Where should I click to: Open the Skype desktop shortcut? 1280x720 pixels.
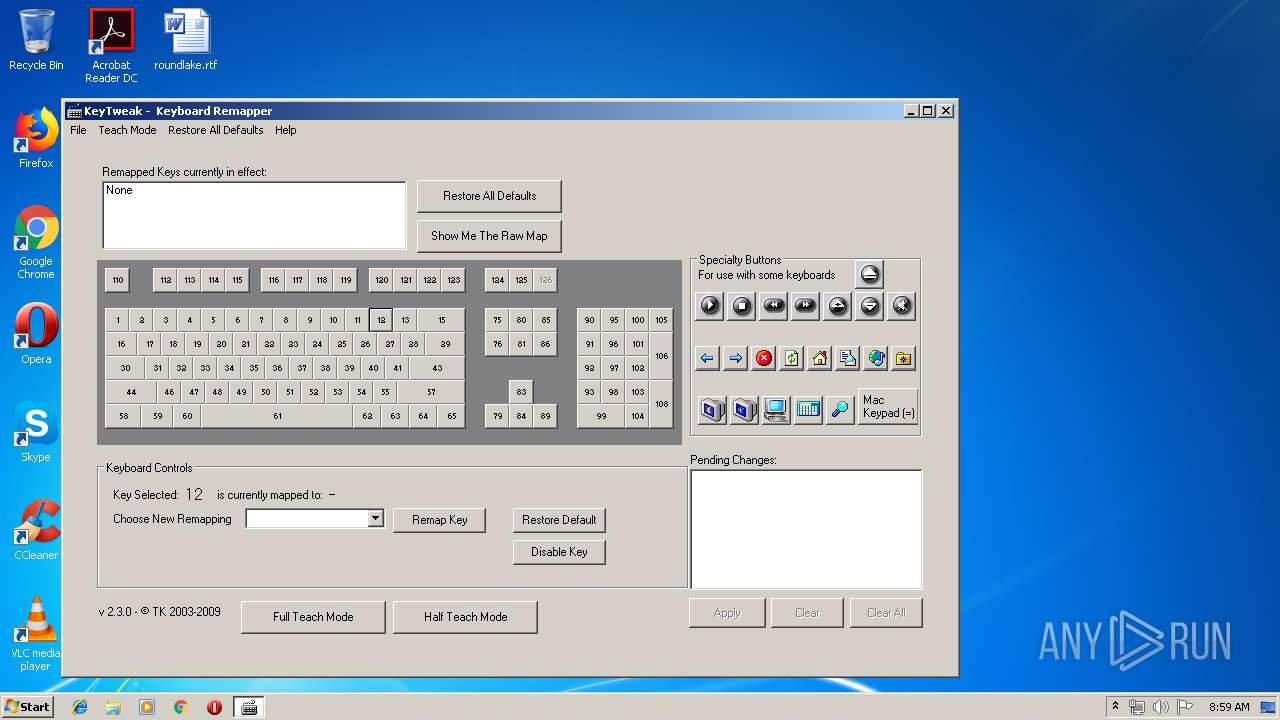(x=36, y=432)
